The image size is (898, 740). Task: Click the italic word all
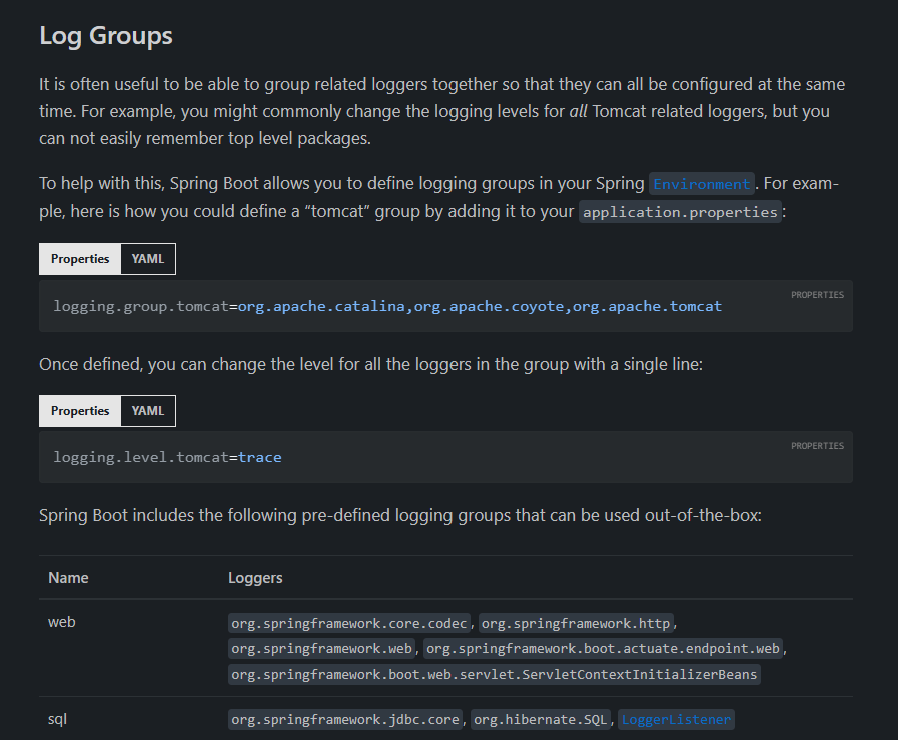(578, 111)
